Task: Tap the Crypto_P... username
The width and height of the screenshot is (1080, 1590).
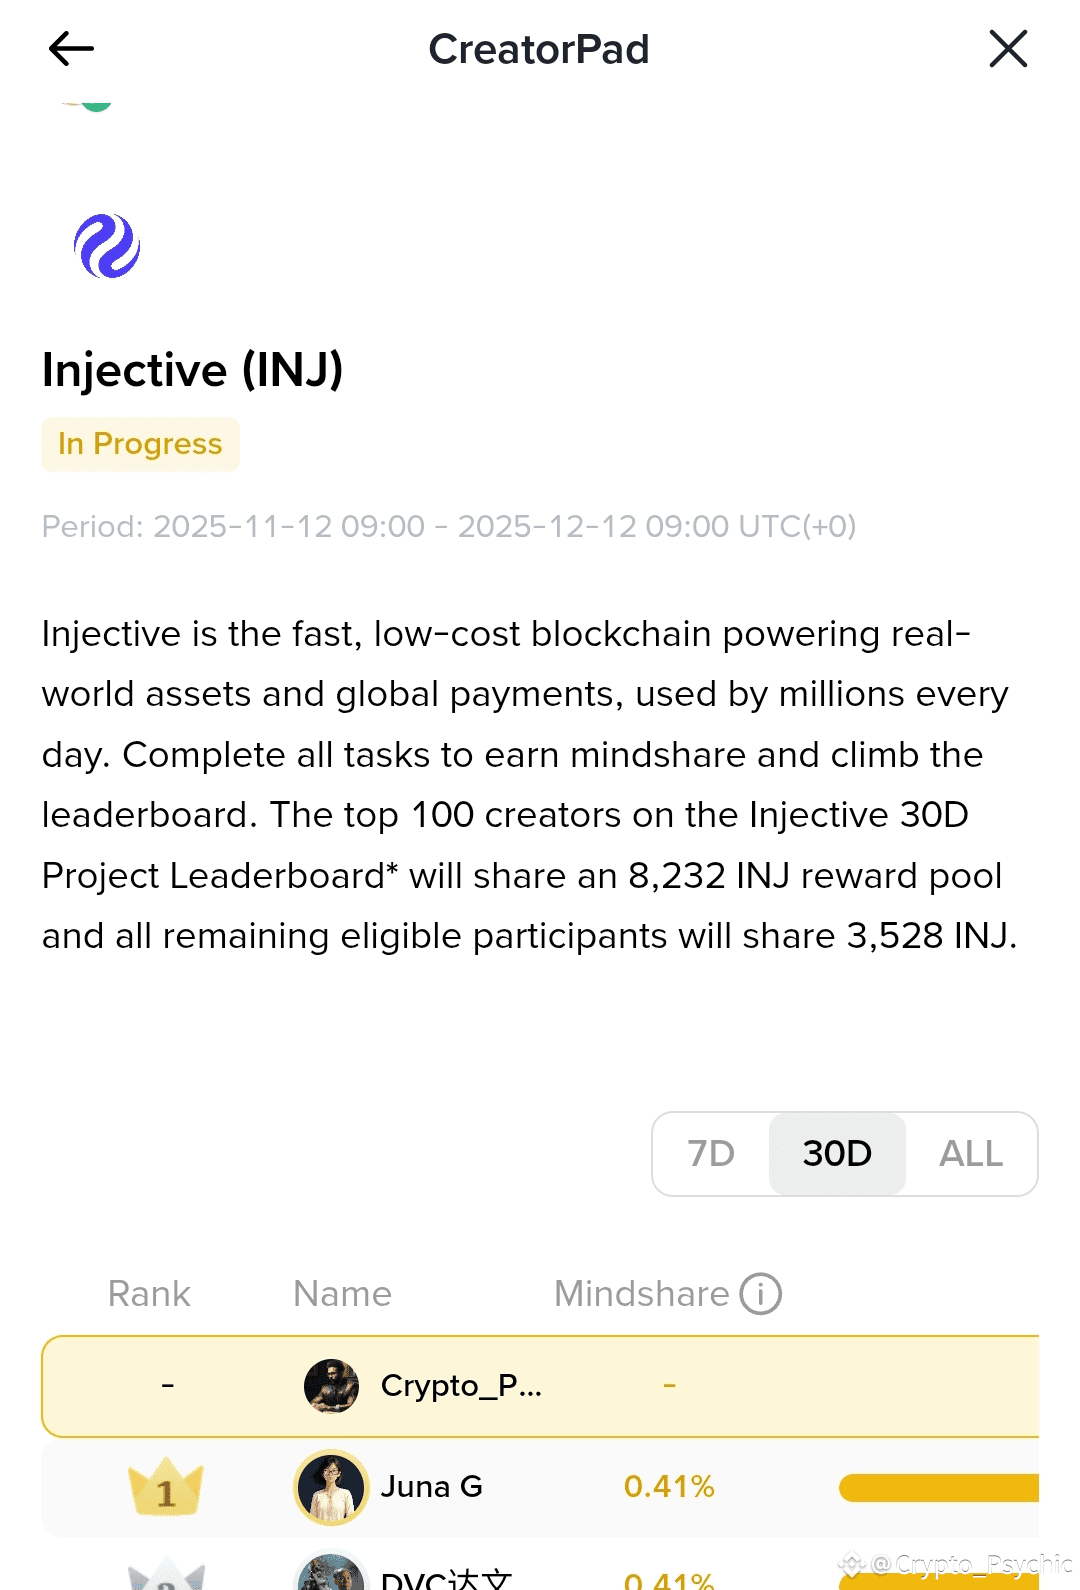Action: pos(461,1386)
